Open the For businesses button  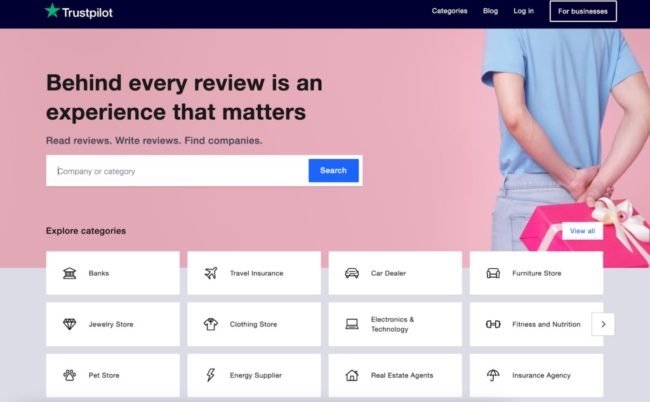point(583,11)
